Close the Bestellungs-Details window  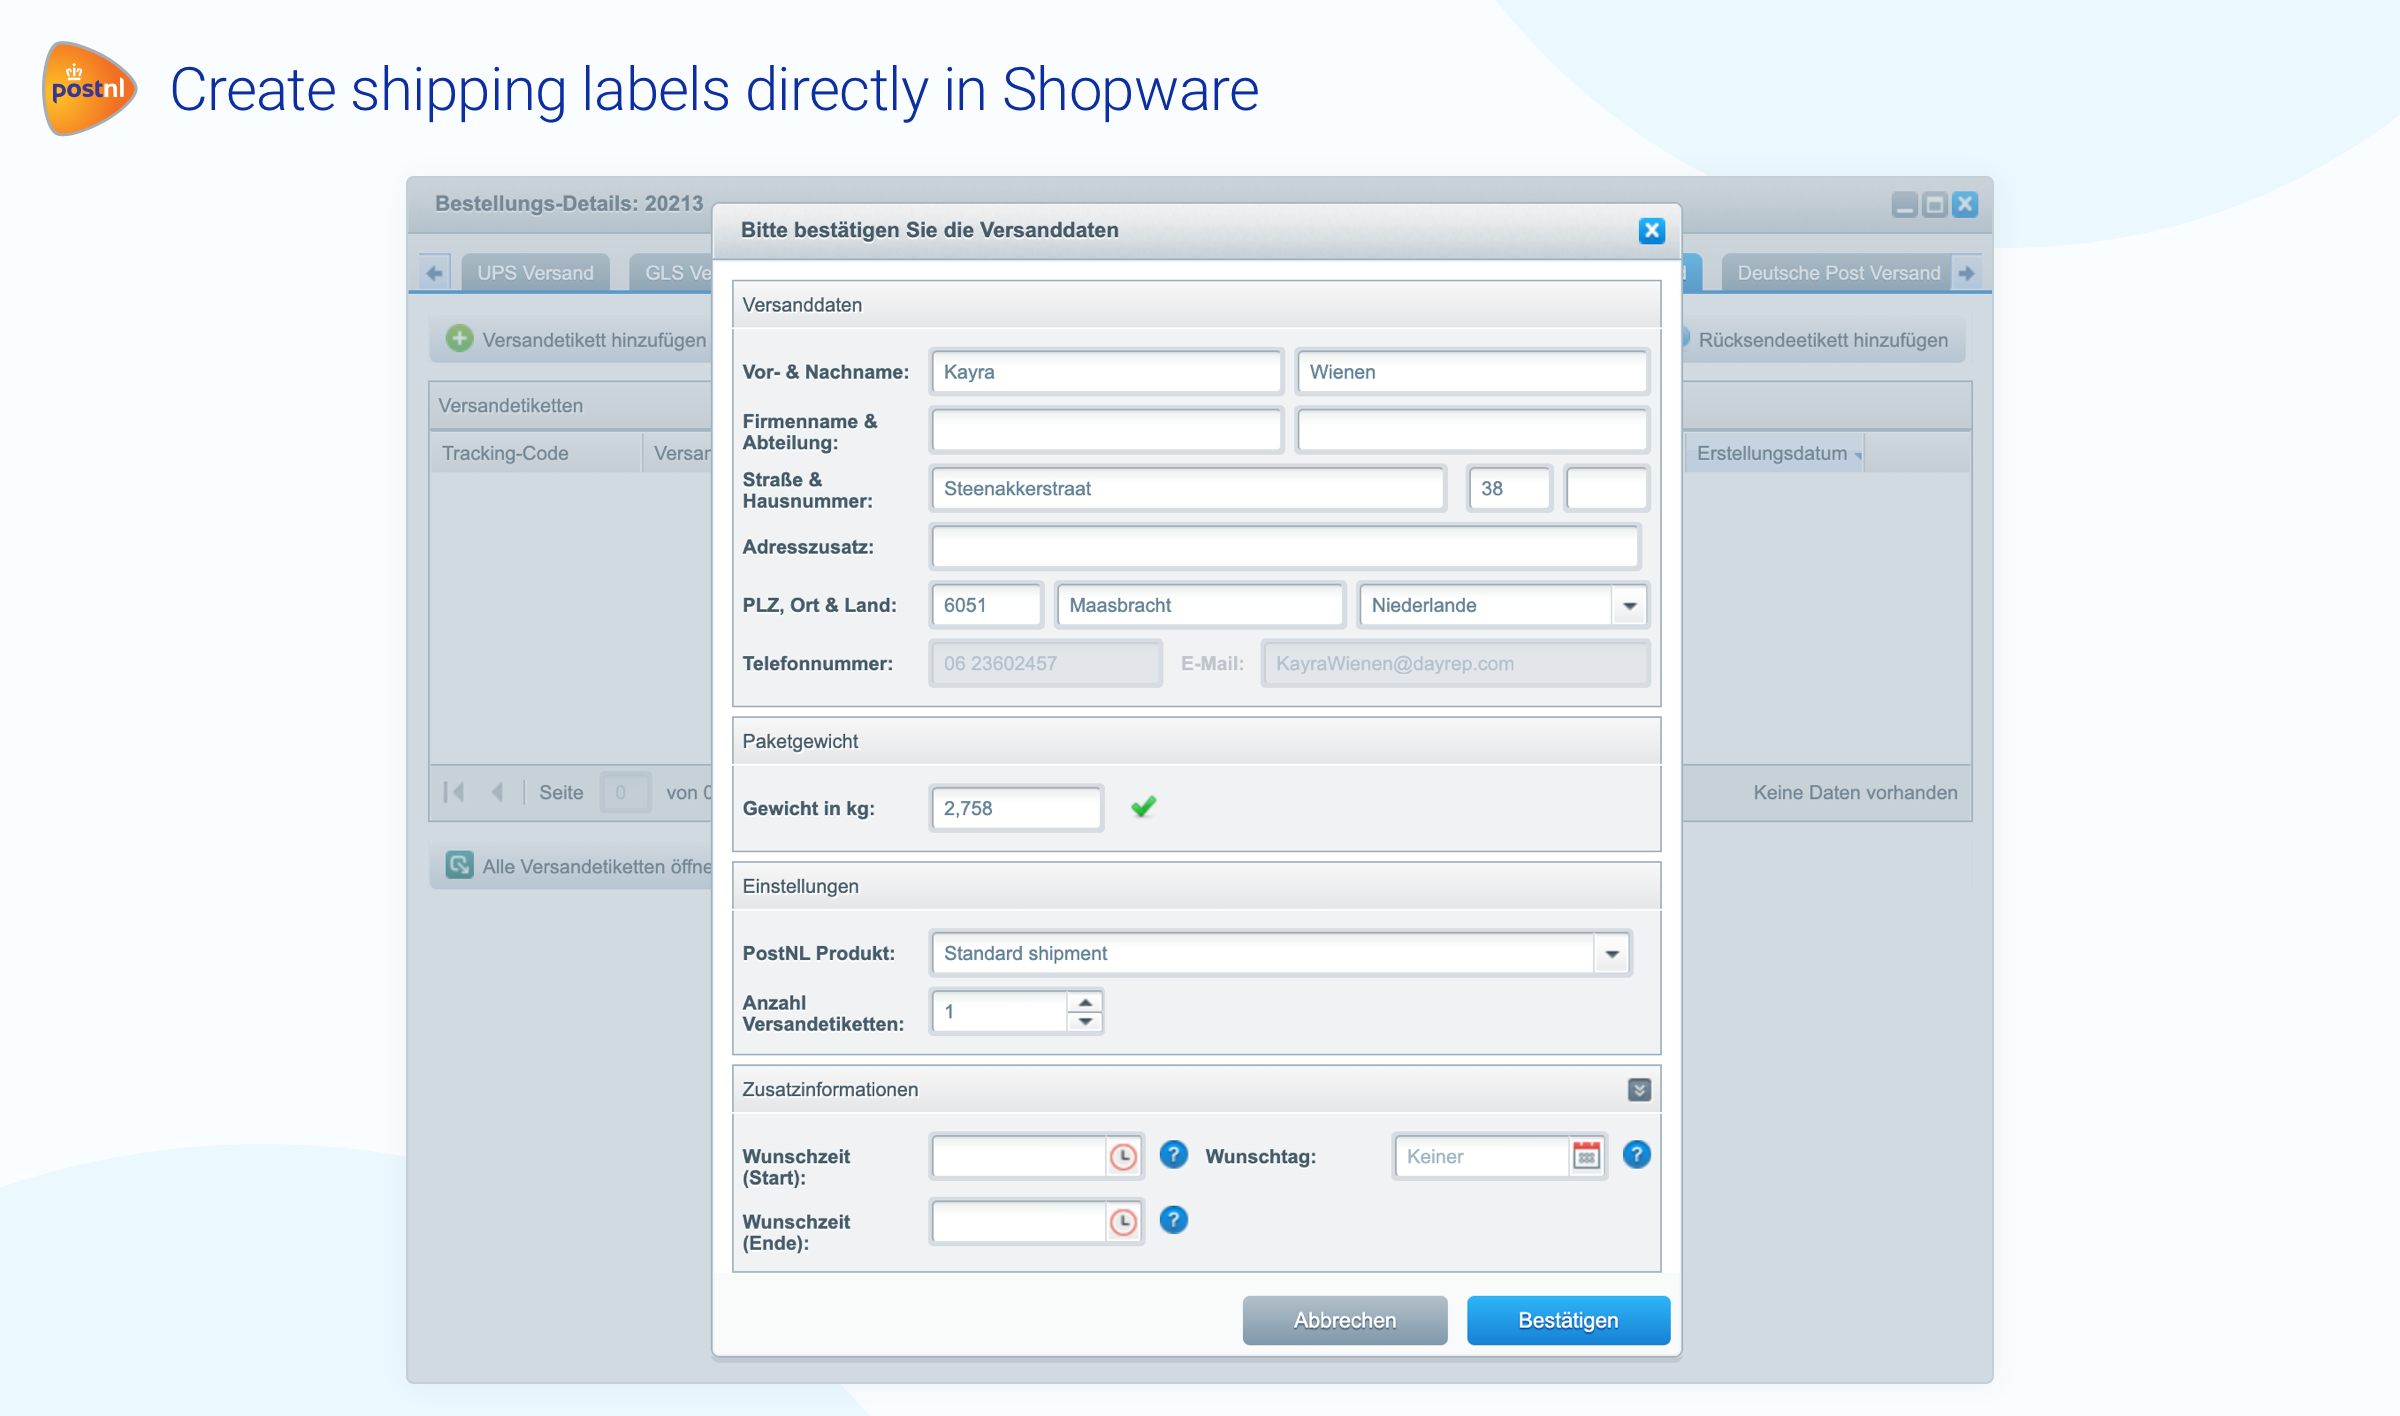point(1965,204)
